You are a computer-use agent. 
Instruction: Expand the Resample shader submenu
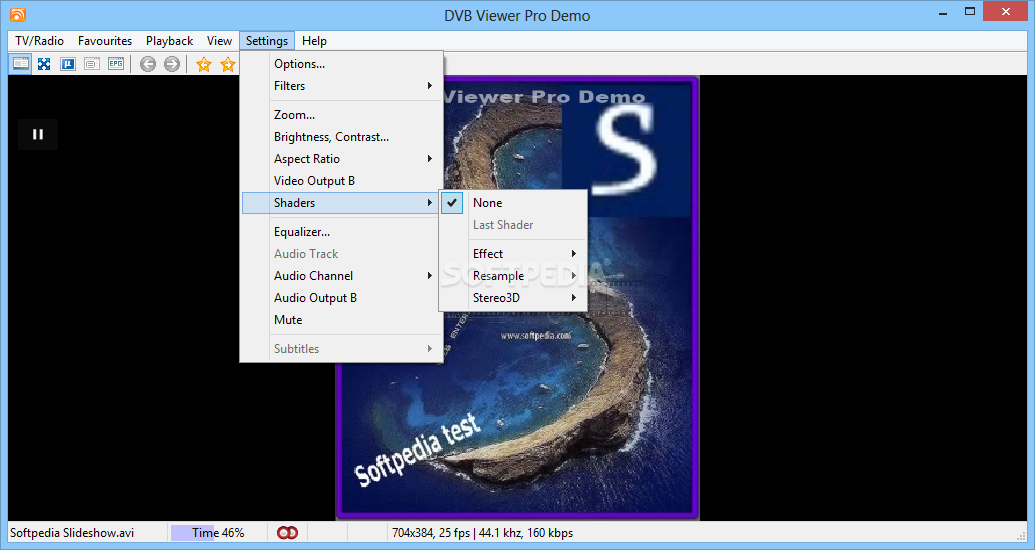pyautogui.click(x=514, y=275)
